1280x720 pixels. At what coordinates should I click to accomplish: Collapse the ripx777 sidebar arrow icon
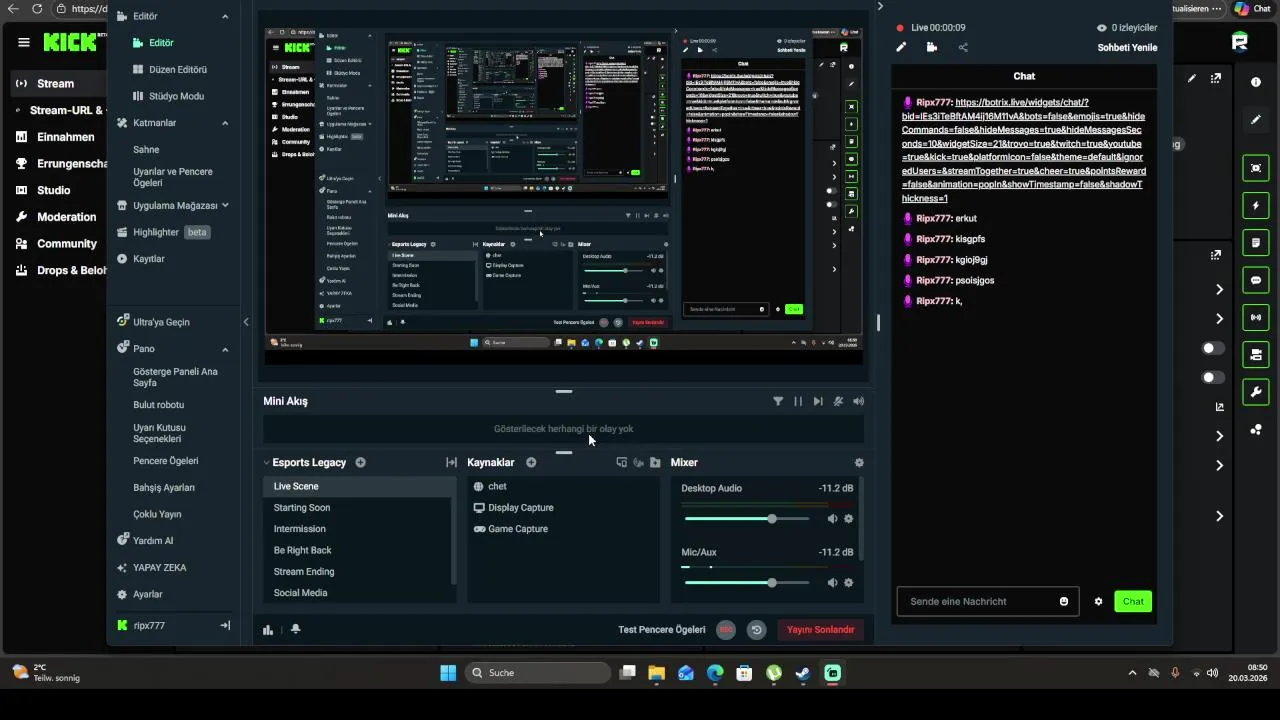click(225, 625)
